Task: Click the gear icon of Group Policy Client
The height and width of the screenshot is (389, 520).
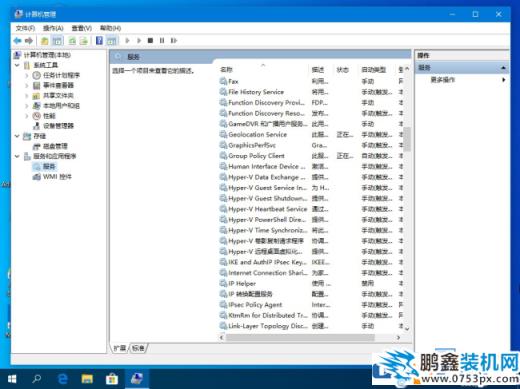Action: coord(223,156)
